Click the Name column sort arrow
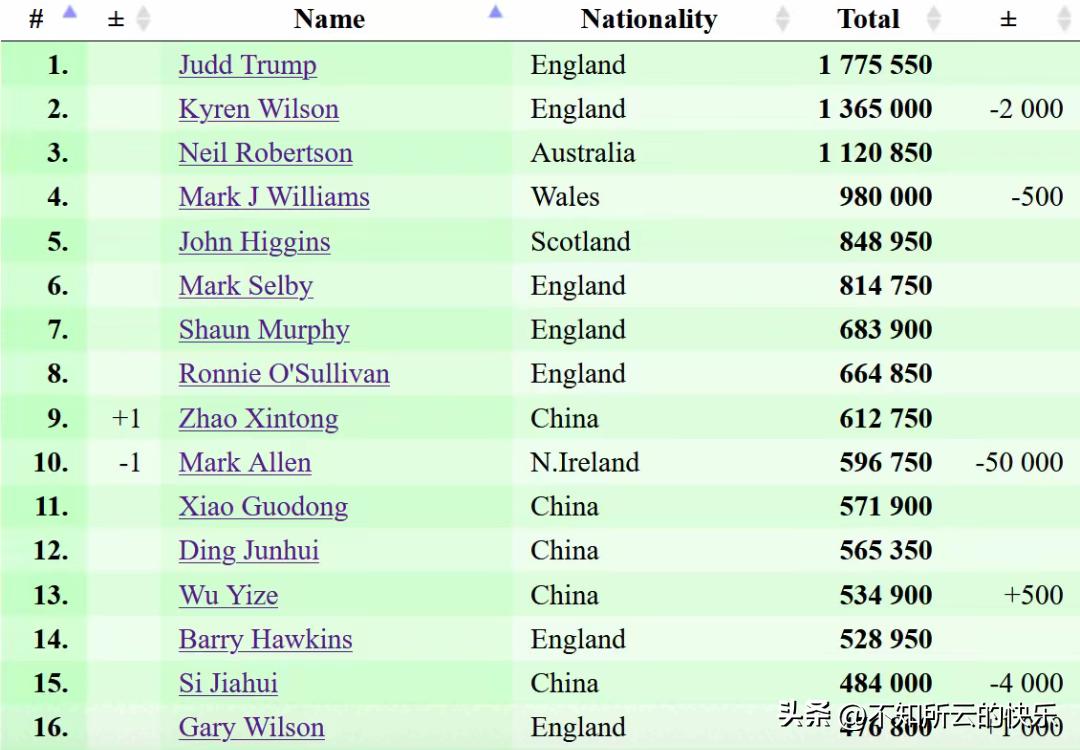 495,13
